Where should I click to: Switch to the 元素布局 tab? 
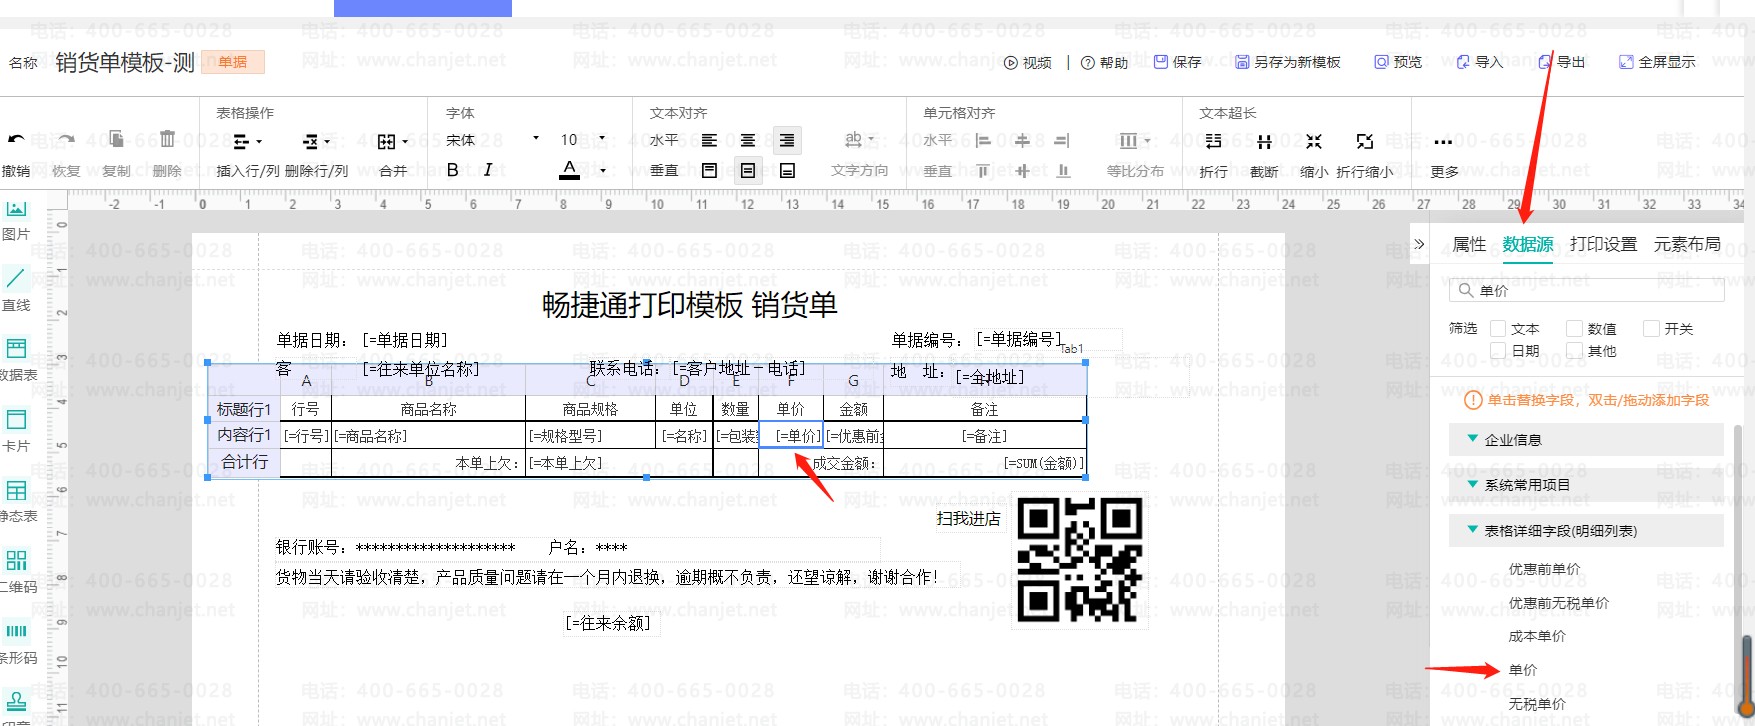click(x=1688, y=244)
